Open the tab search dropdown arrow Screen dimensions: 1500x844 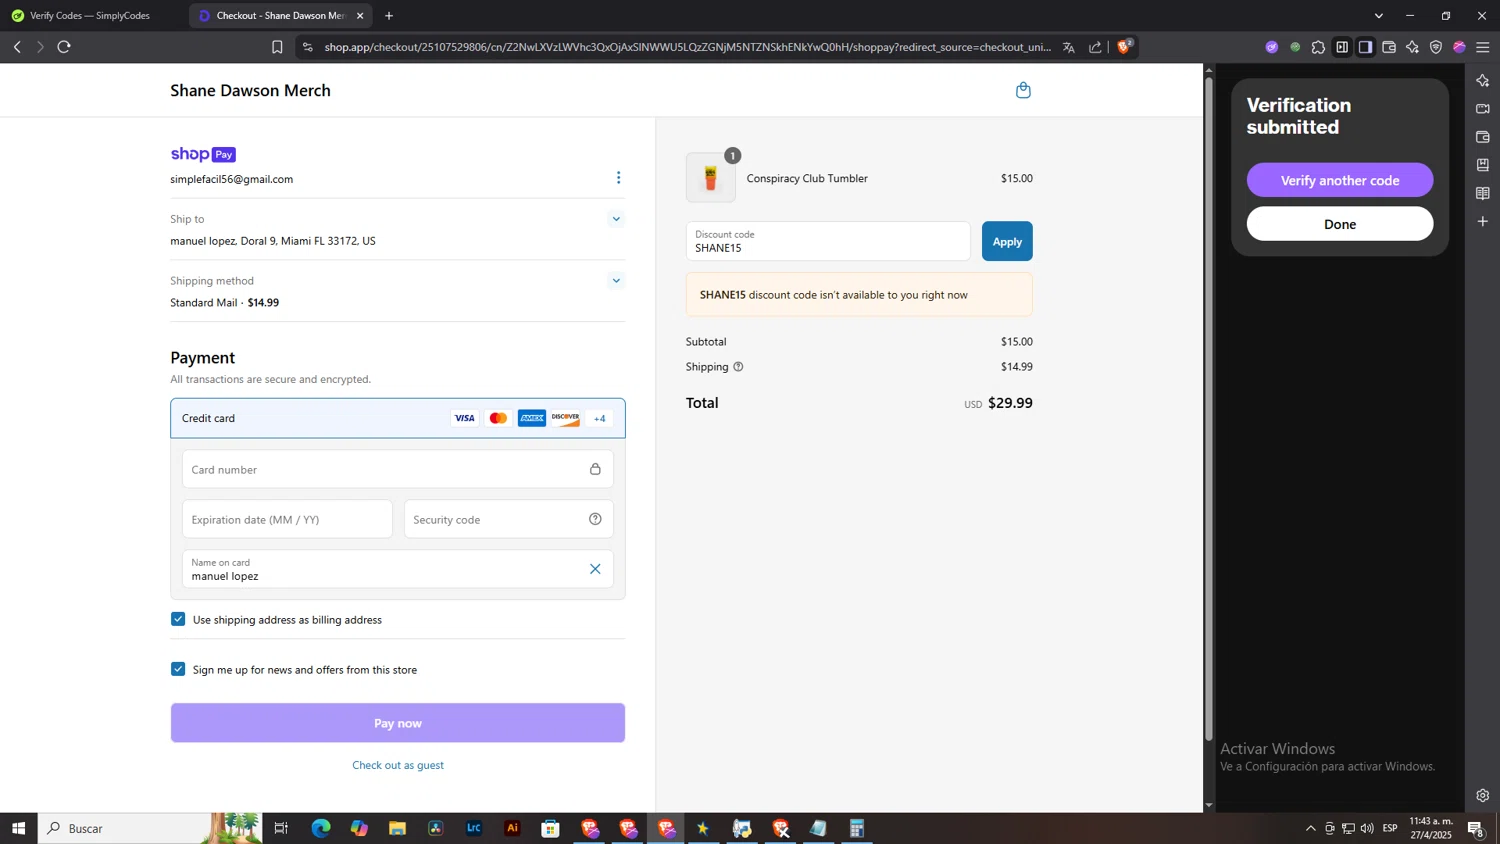pyautogui.click(x=1379, y=16)
